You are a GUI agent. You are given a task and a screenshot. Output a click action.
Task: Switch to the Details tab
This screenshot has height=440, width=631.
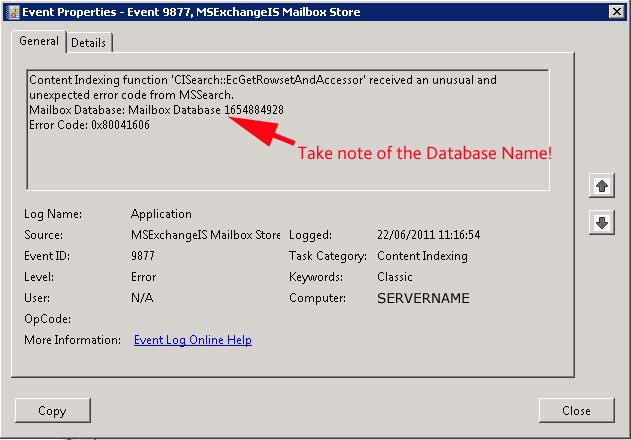point(89,43)
